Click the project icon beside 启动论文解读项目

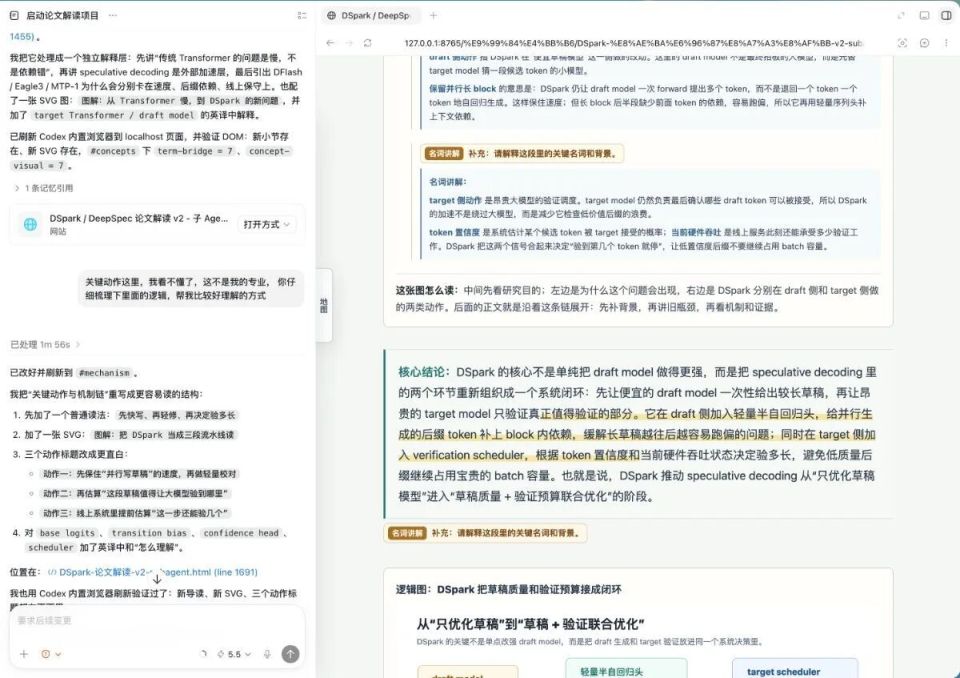(x=14, y=15)
